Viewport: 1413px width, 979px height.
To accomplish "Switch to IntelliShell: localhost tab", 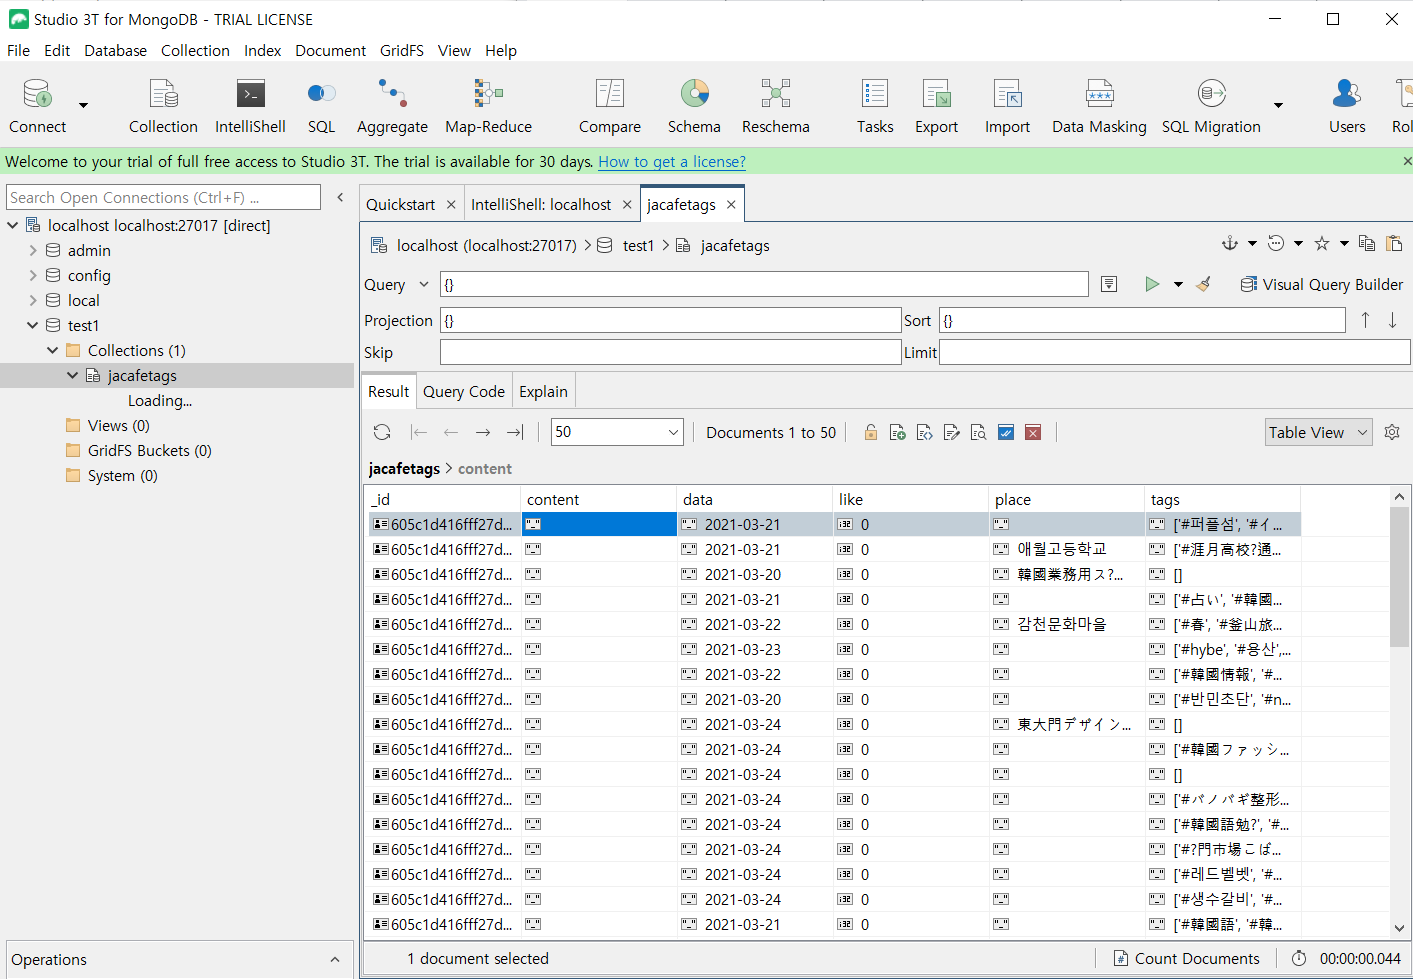I will point(541,204).
